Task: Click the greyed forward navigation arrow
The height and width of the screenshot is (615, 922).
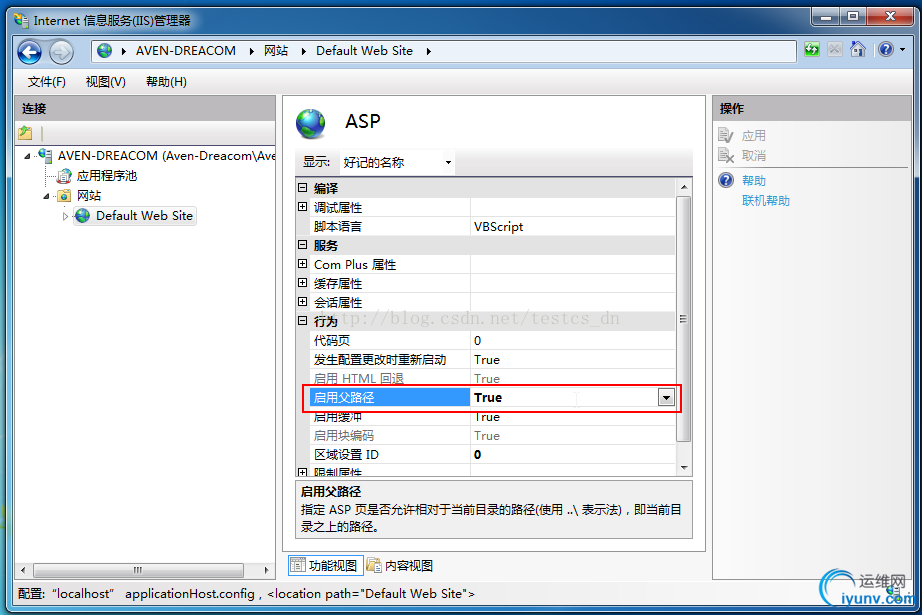Action: tap(61, 52)
